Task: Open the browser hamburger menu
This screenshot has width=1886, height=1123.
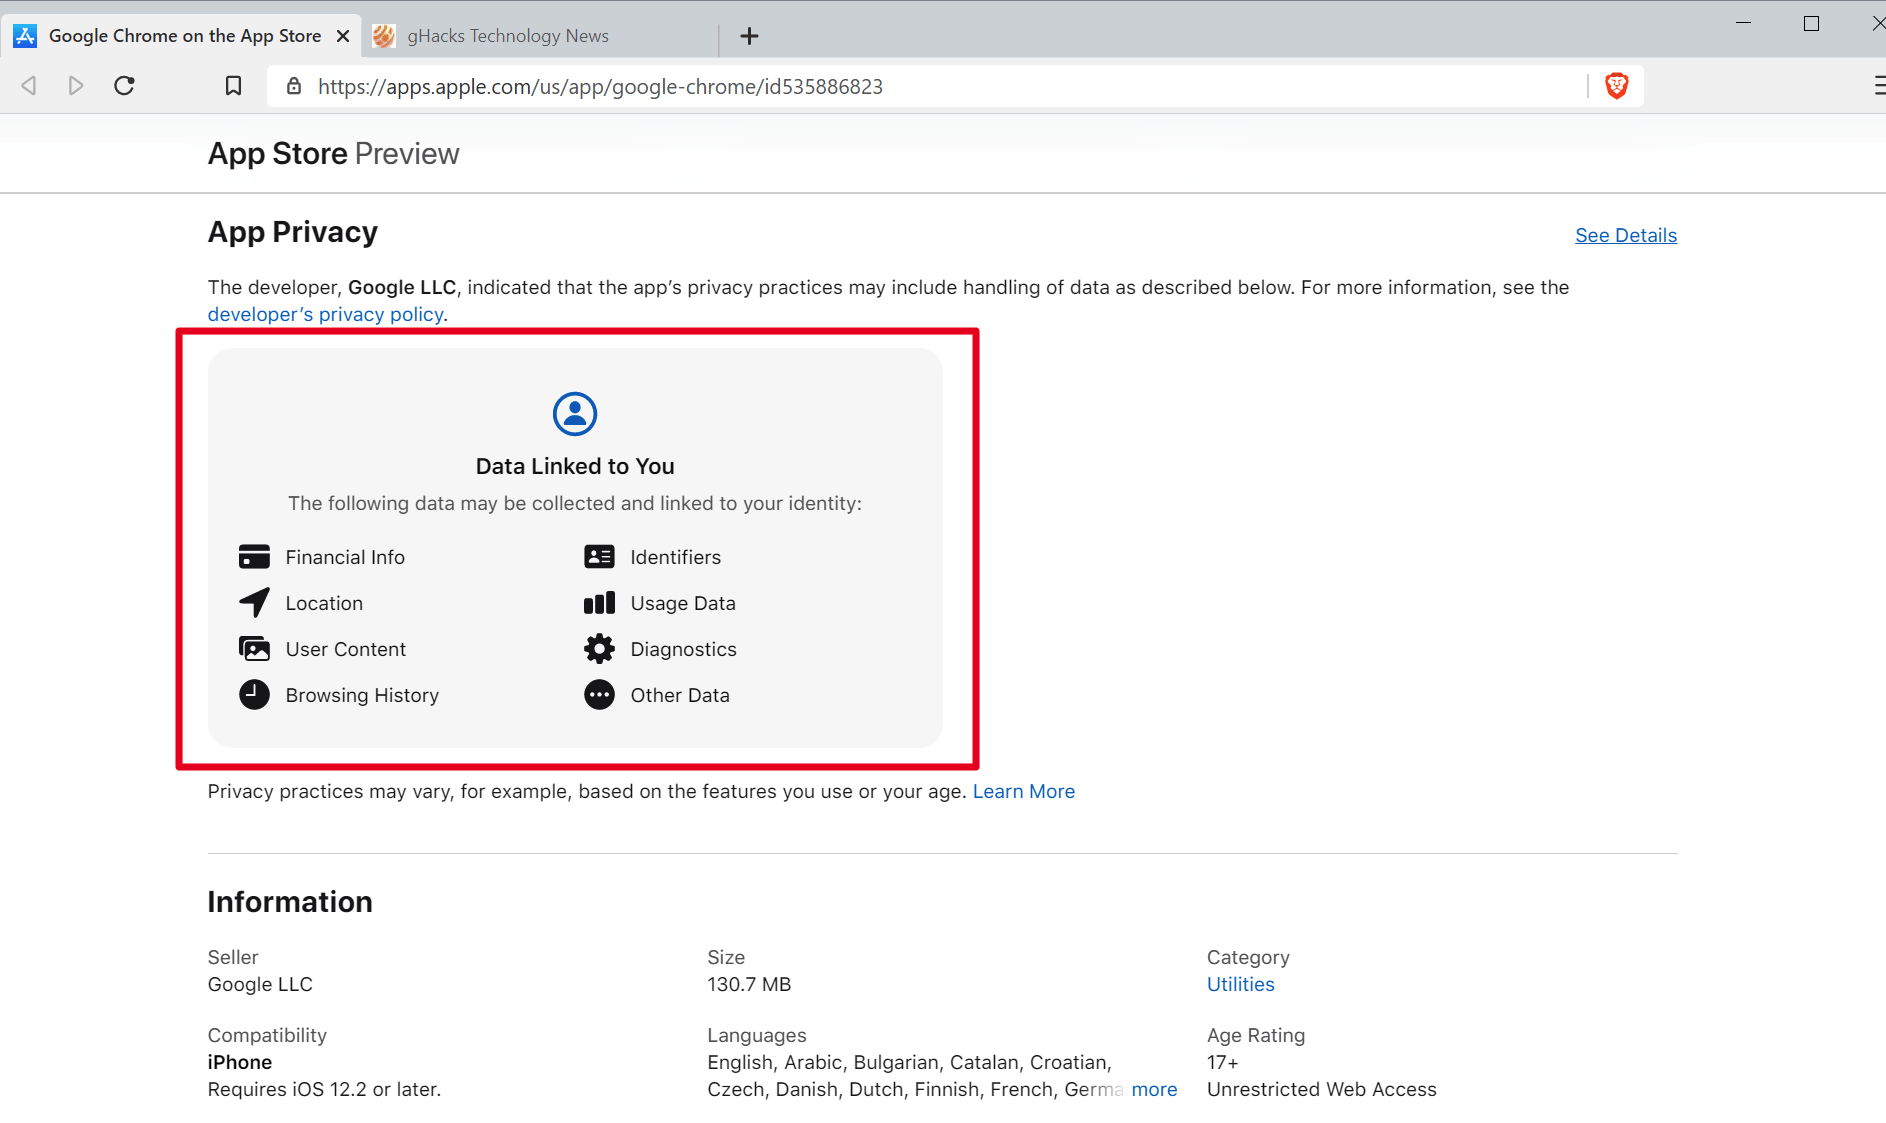Action: click(x=1877, y=86)
